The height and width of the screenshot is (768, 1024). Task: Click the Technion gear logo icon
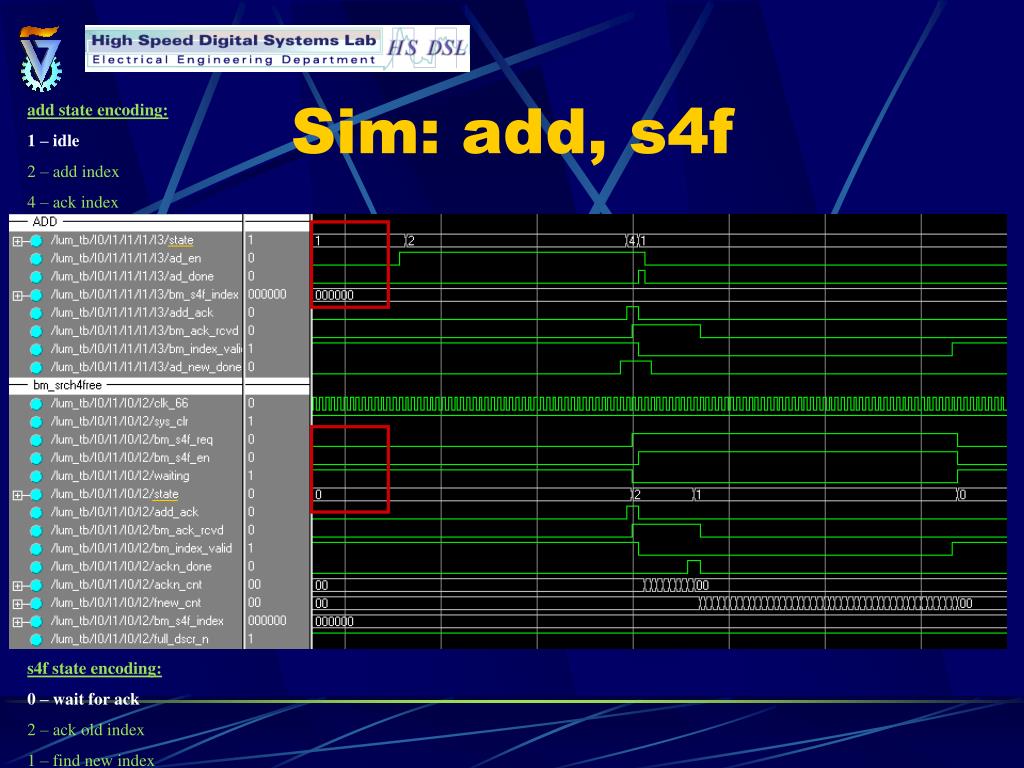(40, 57)
